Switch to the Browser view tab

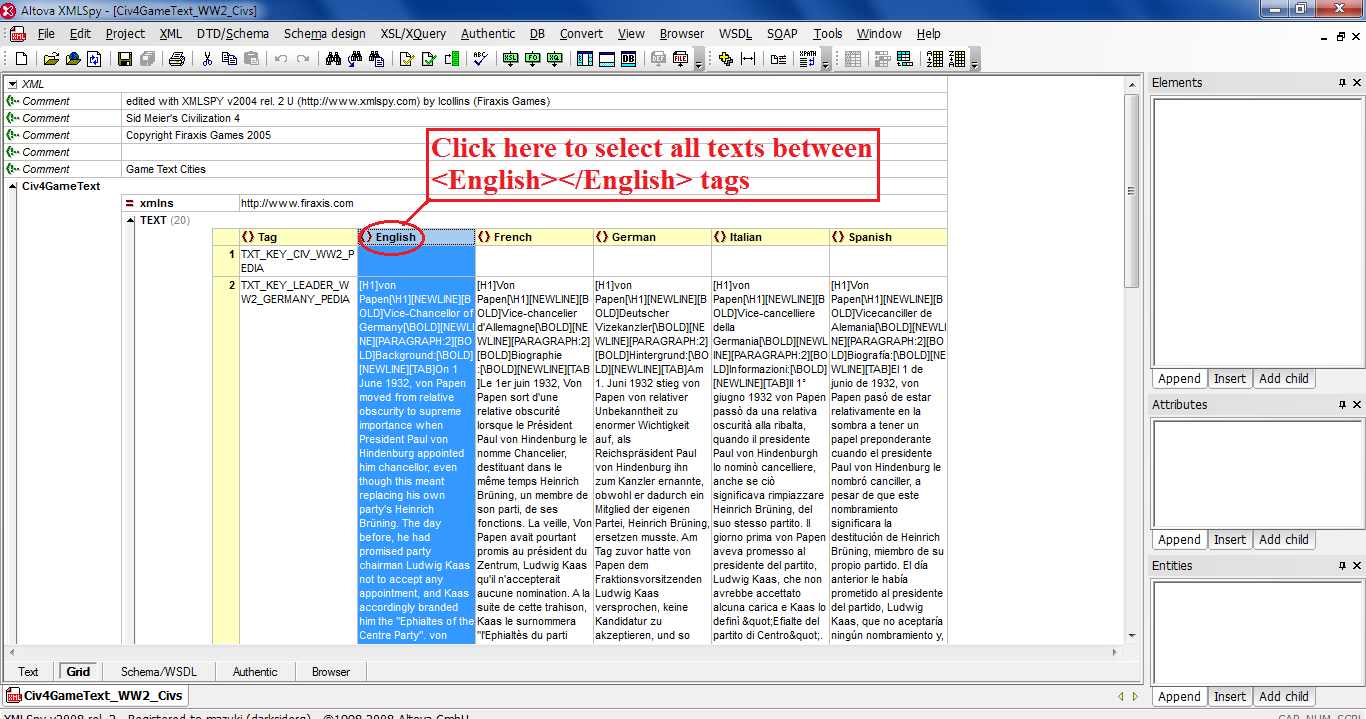click(331, 672)
